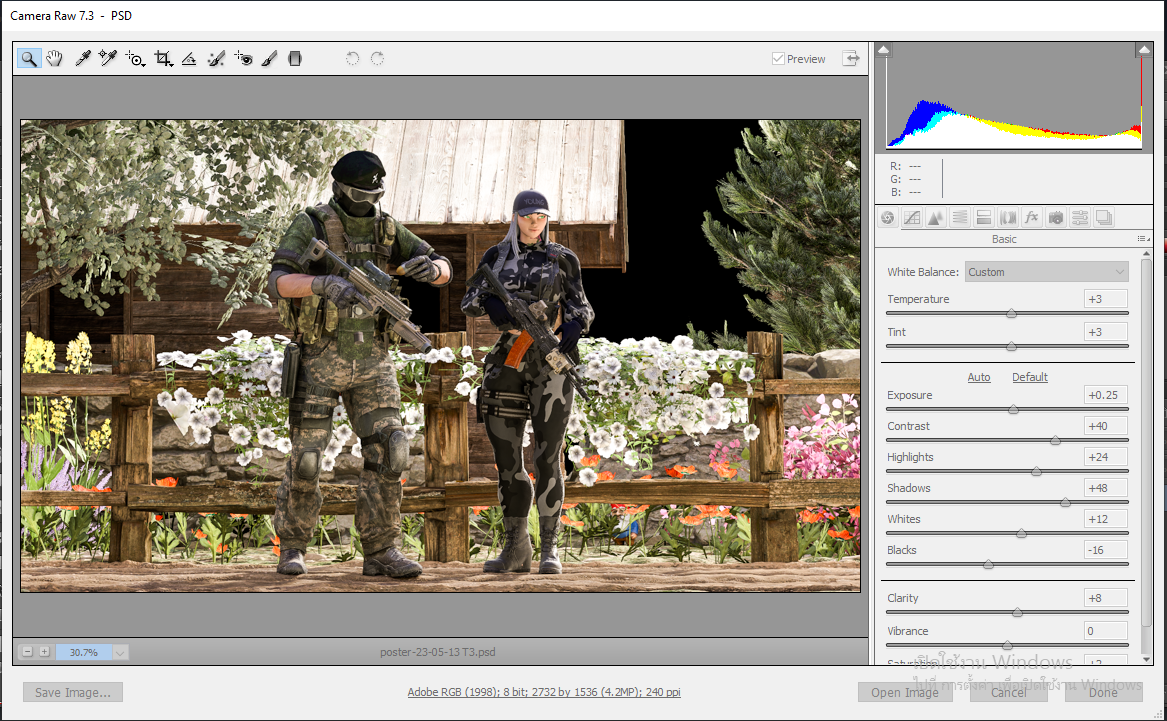Rotate image 90 degrees clockwise
Image resolution: width=1167 pixels, height=721 pixels.
(377, 59)
